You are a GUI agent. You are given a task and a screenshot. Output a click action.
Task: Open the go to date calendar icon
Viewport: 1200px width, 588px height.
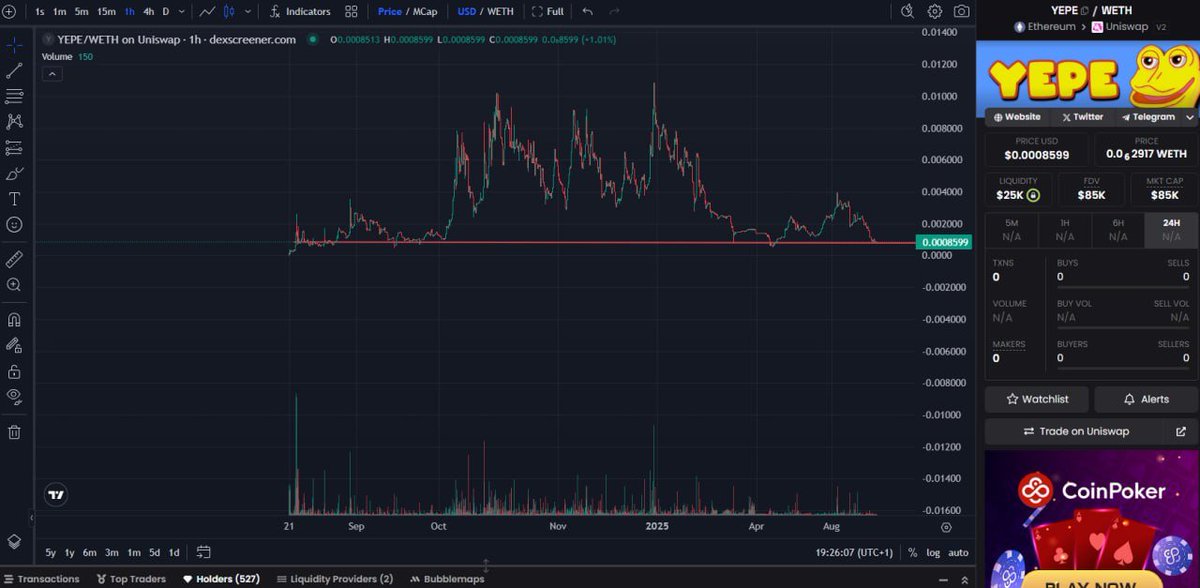(x=203, y=552)
